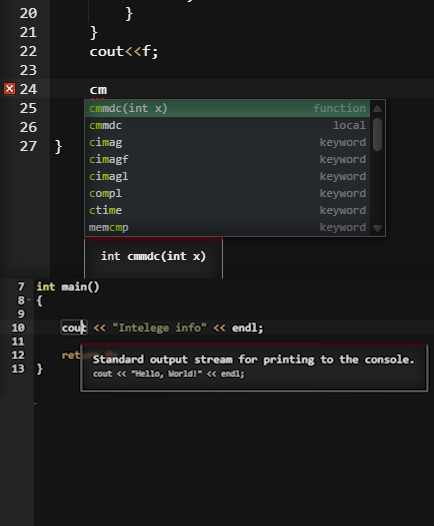434x526 pixels.
Task: Click 'endl;' on line 10
Action: (248, 328)
